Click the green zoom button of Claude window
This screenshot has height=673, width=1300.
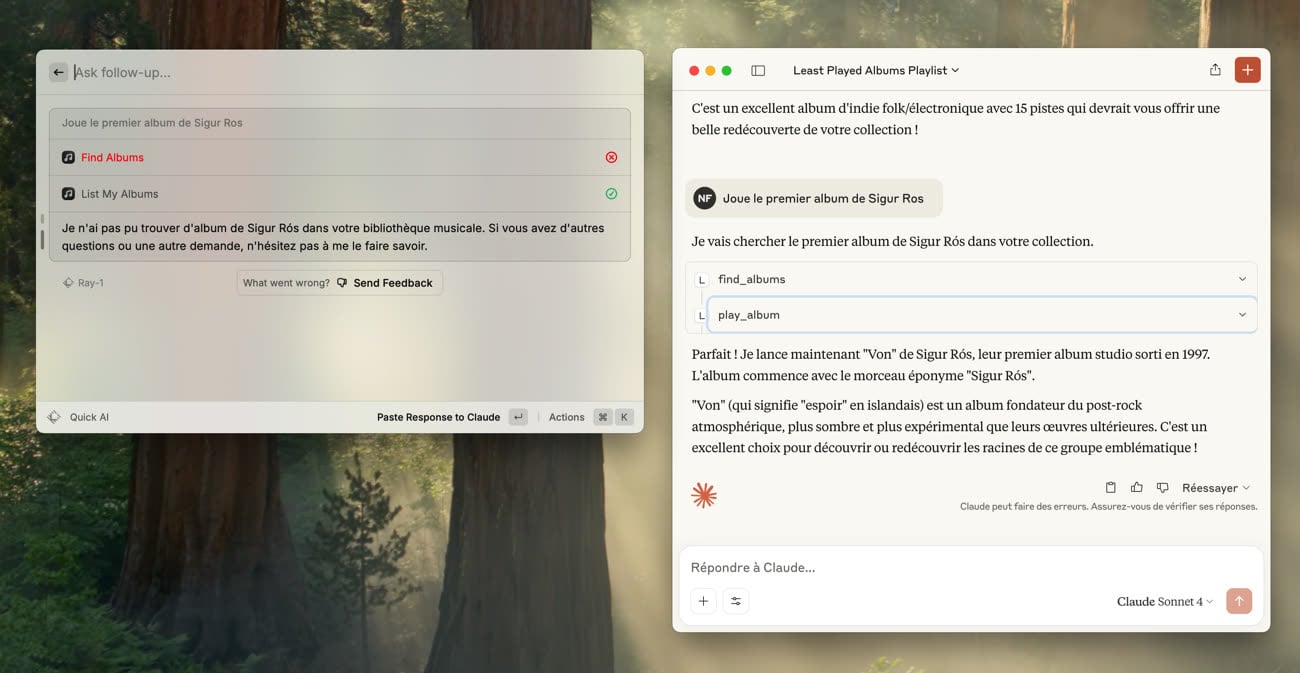pyautogui.click(x=726, y=71)
